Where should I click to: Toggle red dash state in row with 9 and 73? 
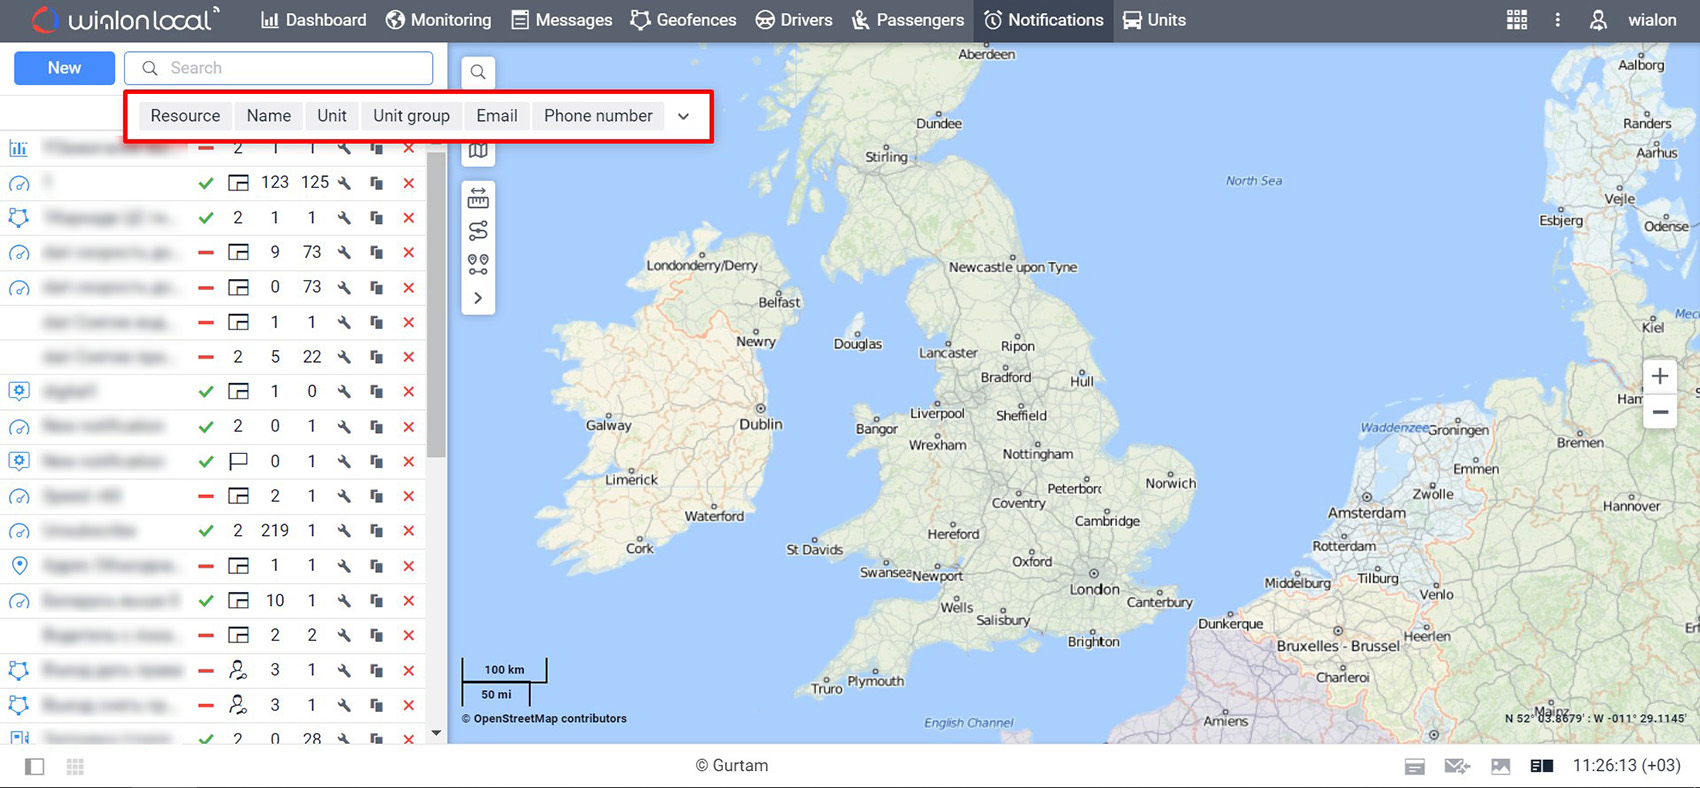206,253
